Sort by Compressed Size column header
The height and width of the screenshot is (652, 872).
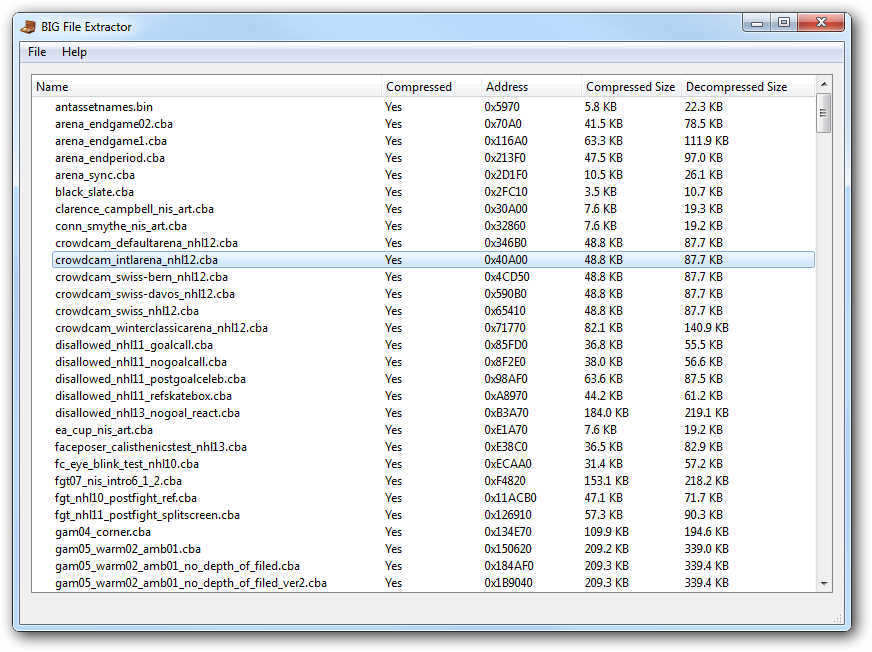631,87
